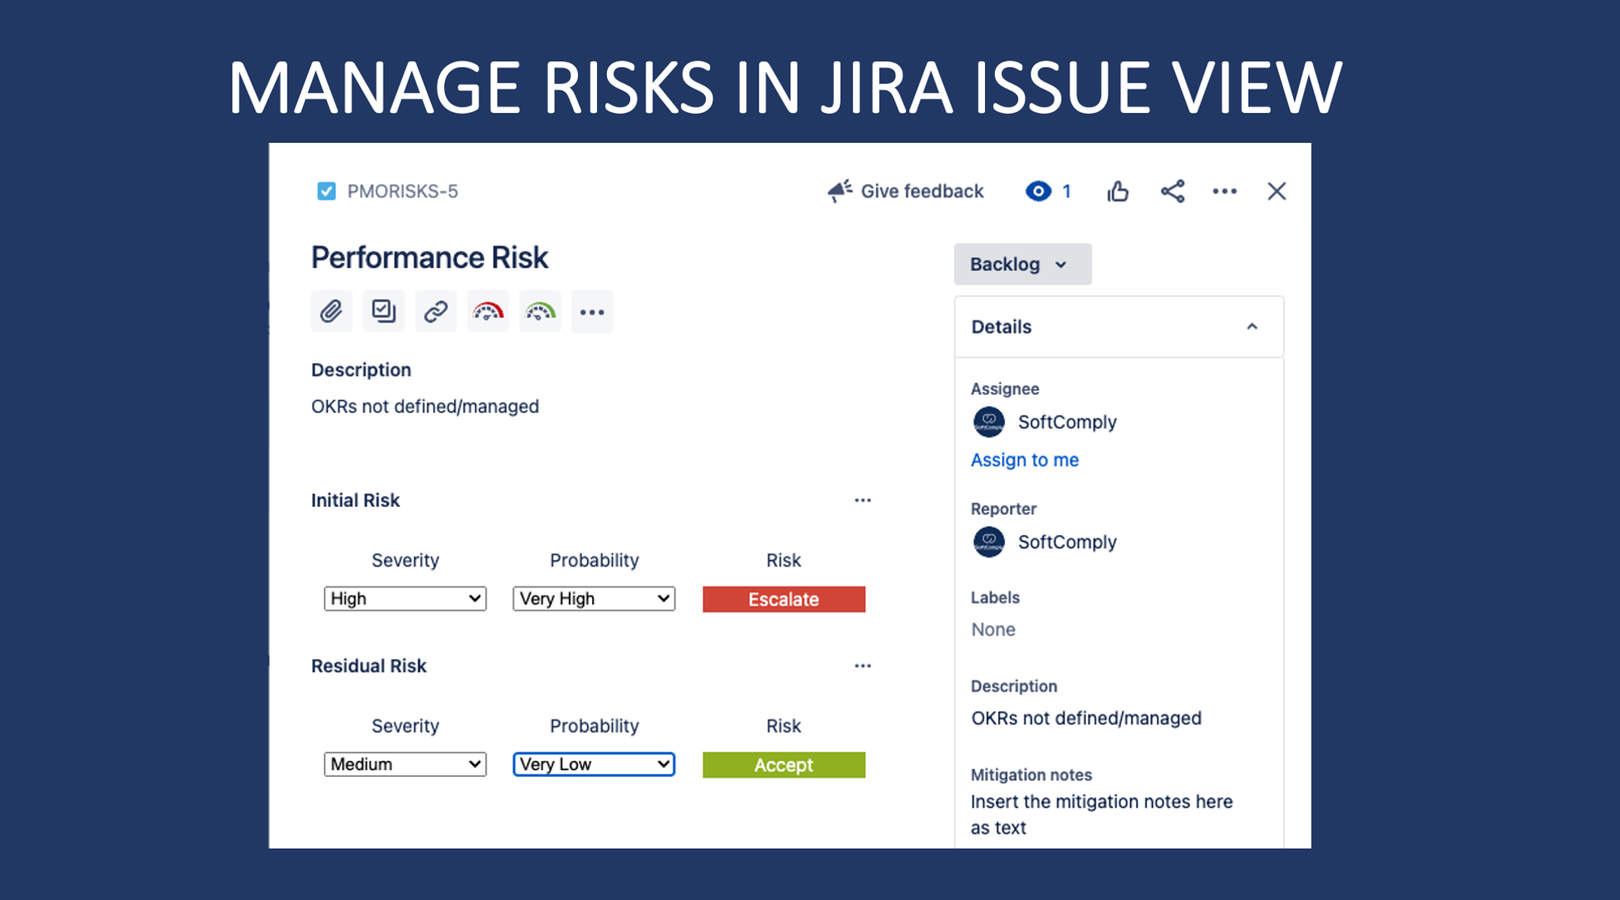This screenshot has height=900, width=1620.
Task: Click the attachment paperclip icon
Action: click(x=331, y=312)
